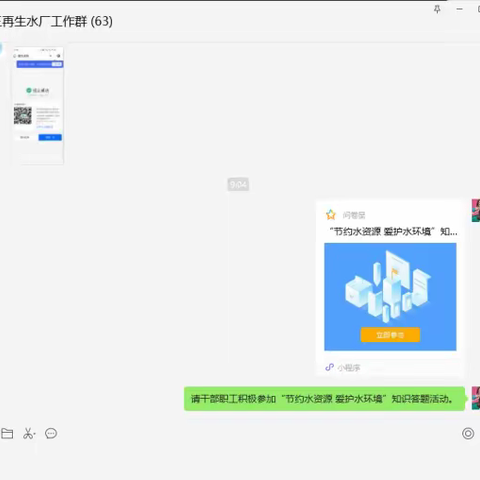Click the 小程序 link icon

click(329, 367)
